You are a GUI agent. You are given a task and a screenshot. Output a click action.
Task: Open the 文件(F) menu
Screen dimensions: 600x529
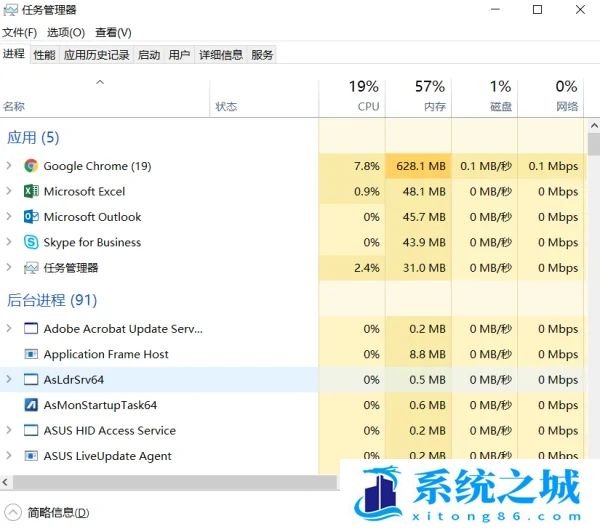pyautogui.click(x=20, y=33)
